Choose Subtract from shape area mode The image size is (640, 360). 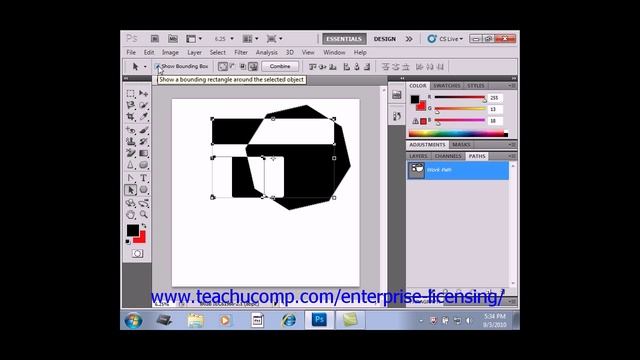[x=233, y=67]
